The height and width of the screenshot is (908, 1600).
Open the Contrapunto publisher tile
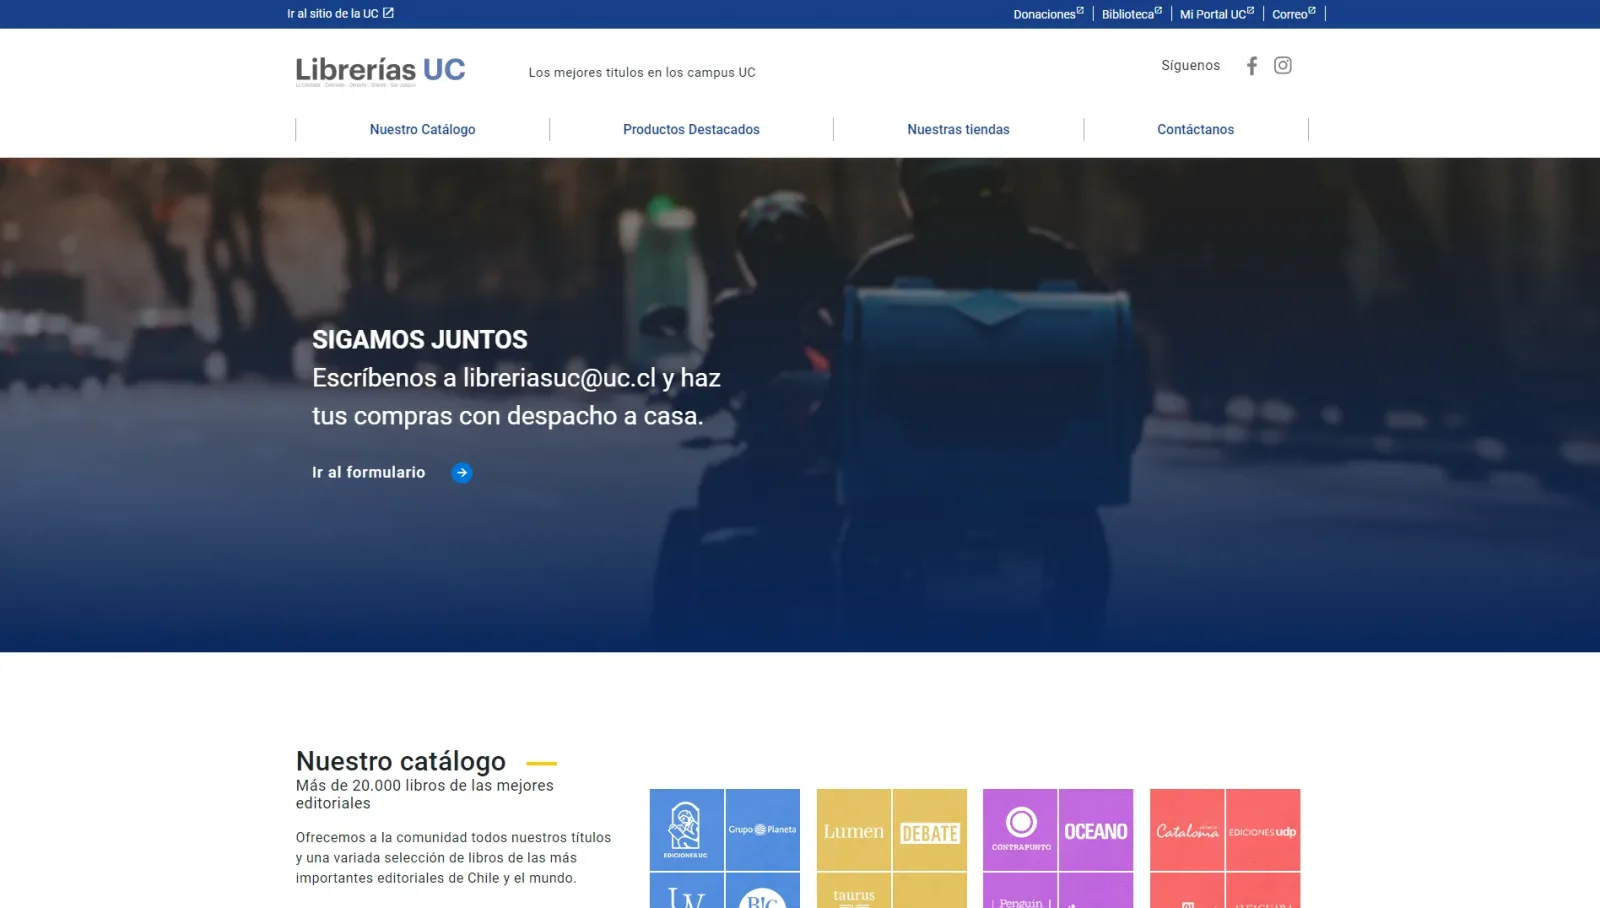click(x=1020, y=830)
